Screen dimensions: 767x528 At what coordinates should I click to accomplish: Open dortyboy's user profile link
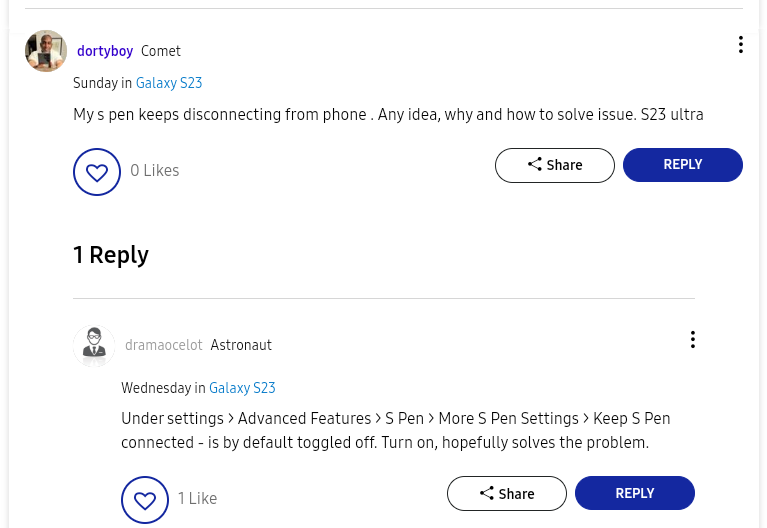pos(105,51)
